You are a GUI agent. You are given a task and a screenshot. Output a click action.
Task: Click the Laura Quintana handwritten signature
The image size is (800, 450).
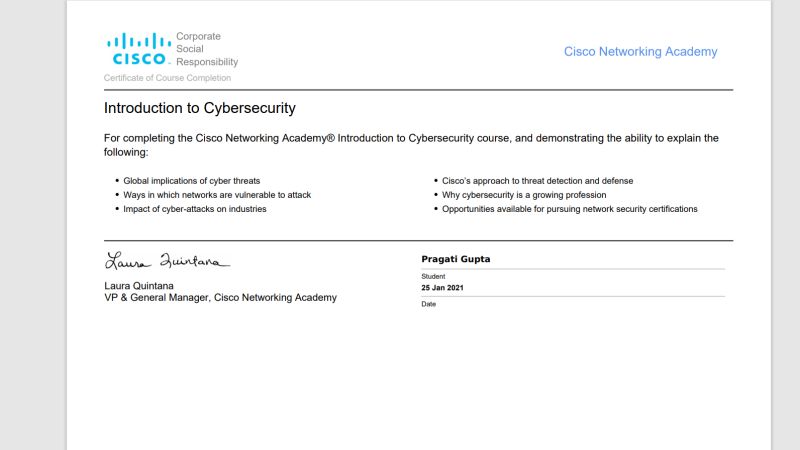pos(167,260)
